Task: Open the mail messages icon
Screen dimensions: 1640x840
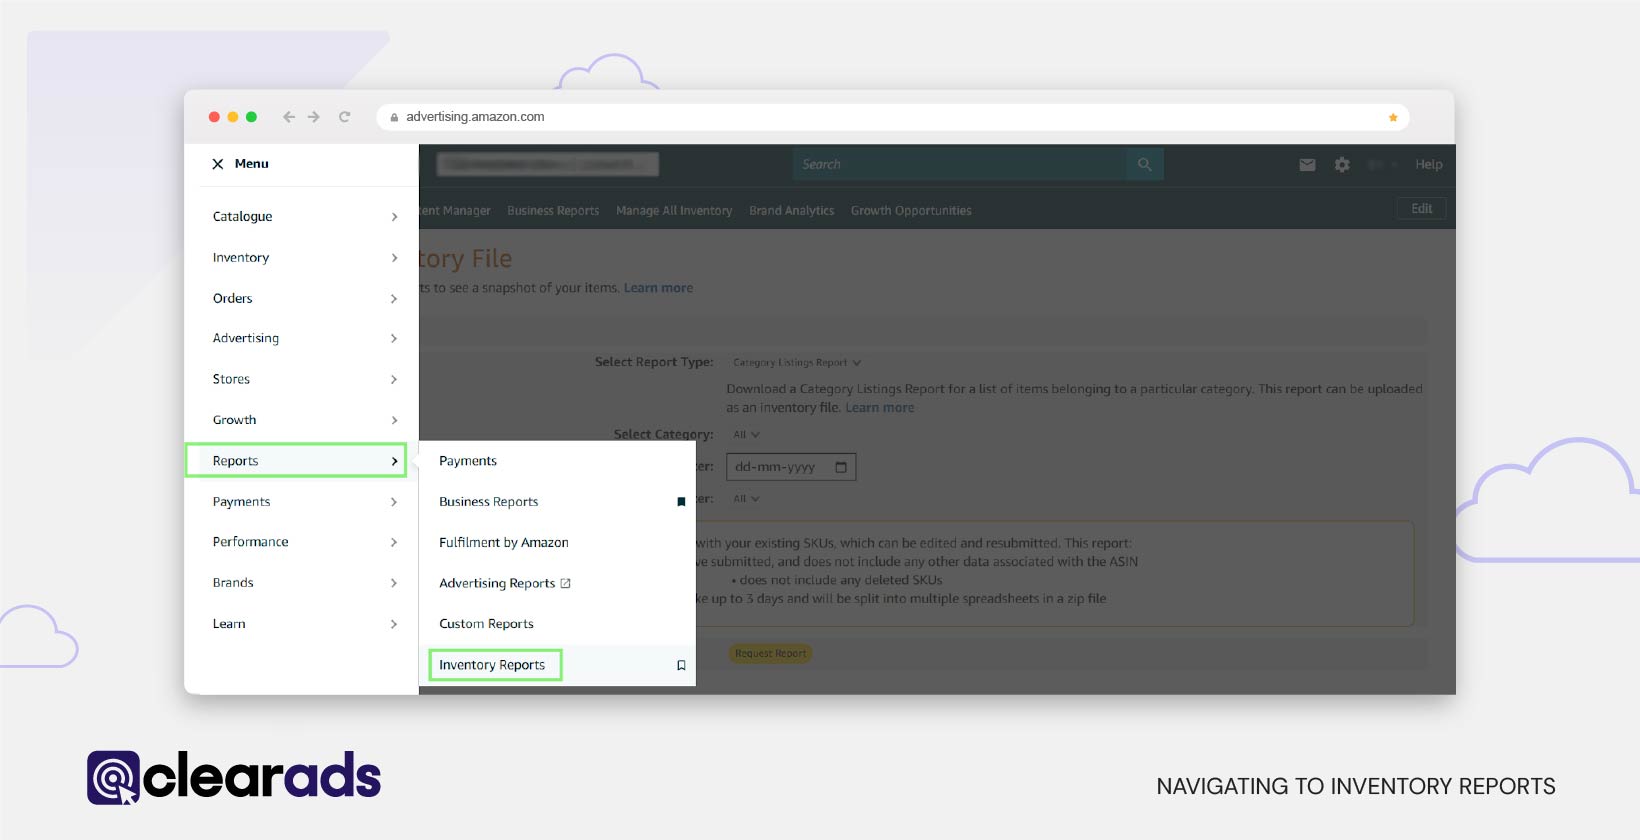Action: (1307, 165)
